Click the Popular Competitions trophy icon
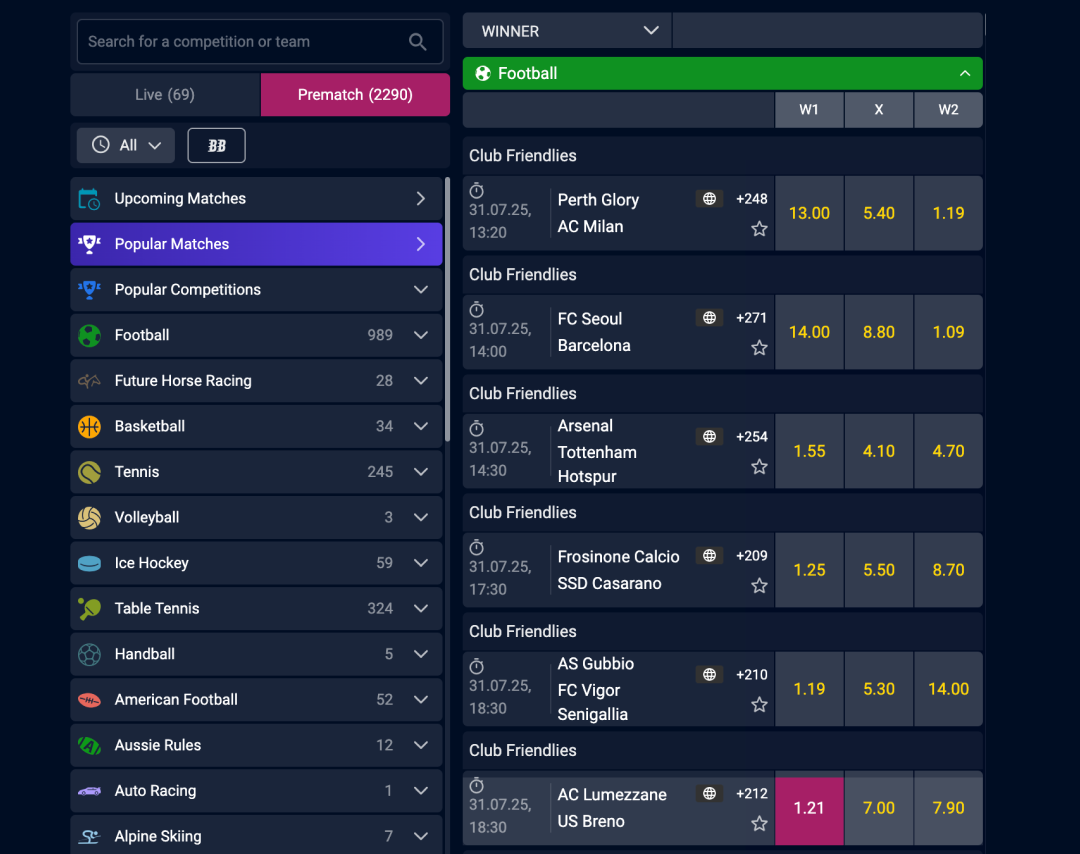 [90, 290]
